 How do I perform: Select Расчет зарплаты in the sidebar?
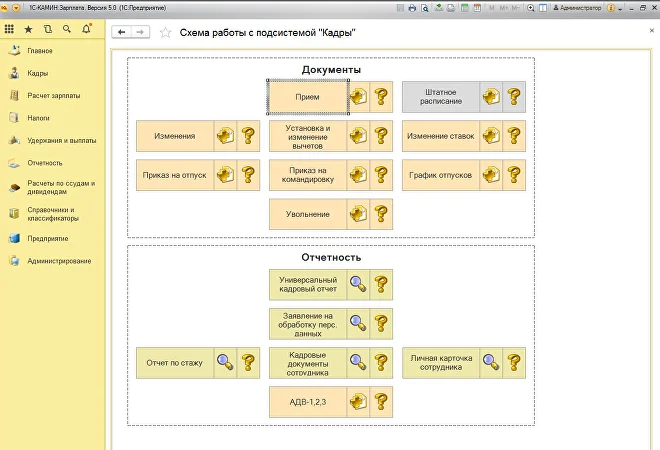point(54,95)
